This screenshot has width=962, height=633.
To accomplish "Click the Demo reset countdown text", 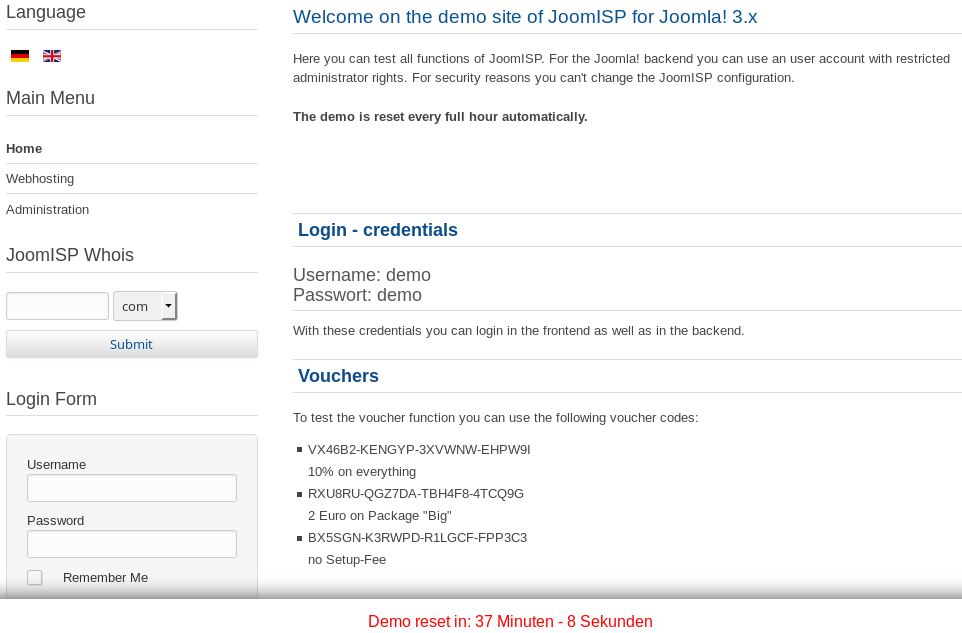I will point(510,621).
